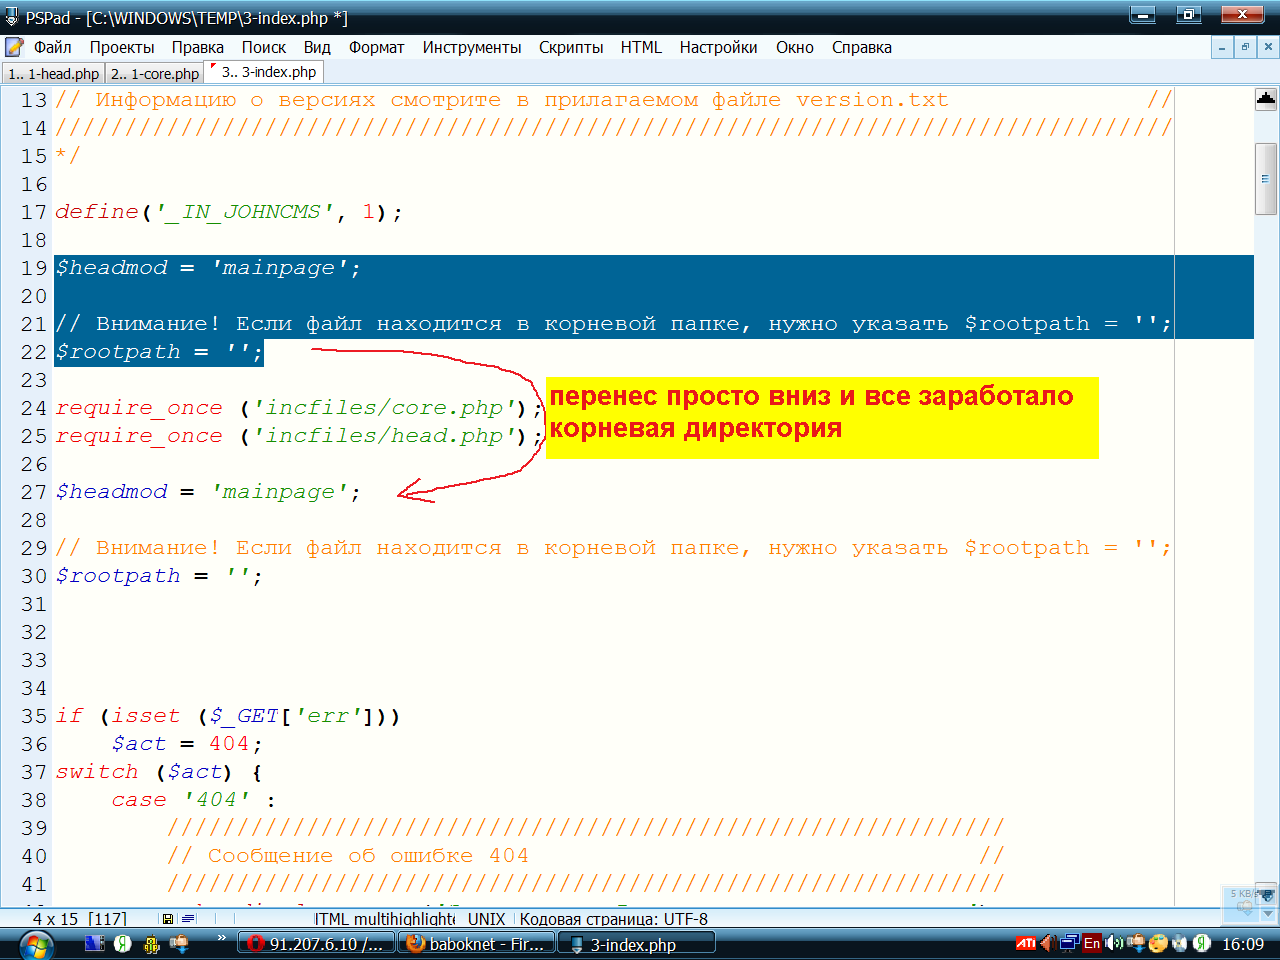The width and height of the screenshot is (1280, 960).
Task: Open the Настройки menu
Action: [718, 47]
